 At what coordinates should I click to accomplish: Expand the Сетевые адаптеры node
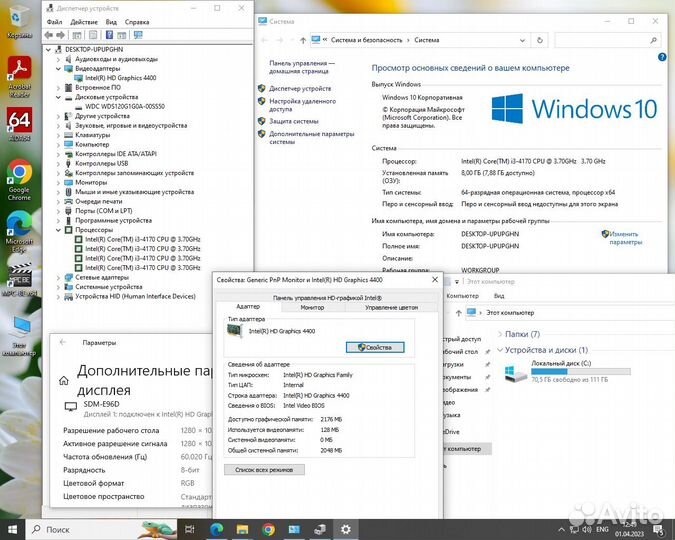click(58, 277)
